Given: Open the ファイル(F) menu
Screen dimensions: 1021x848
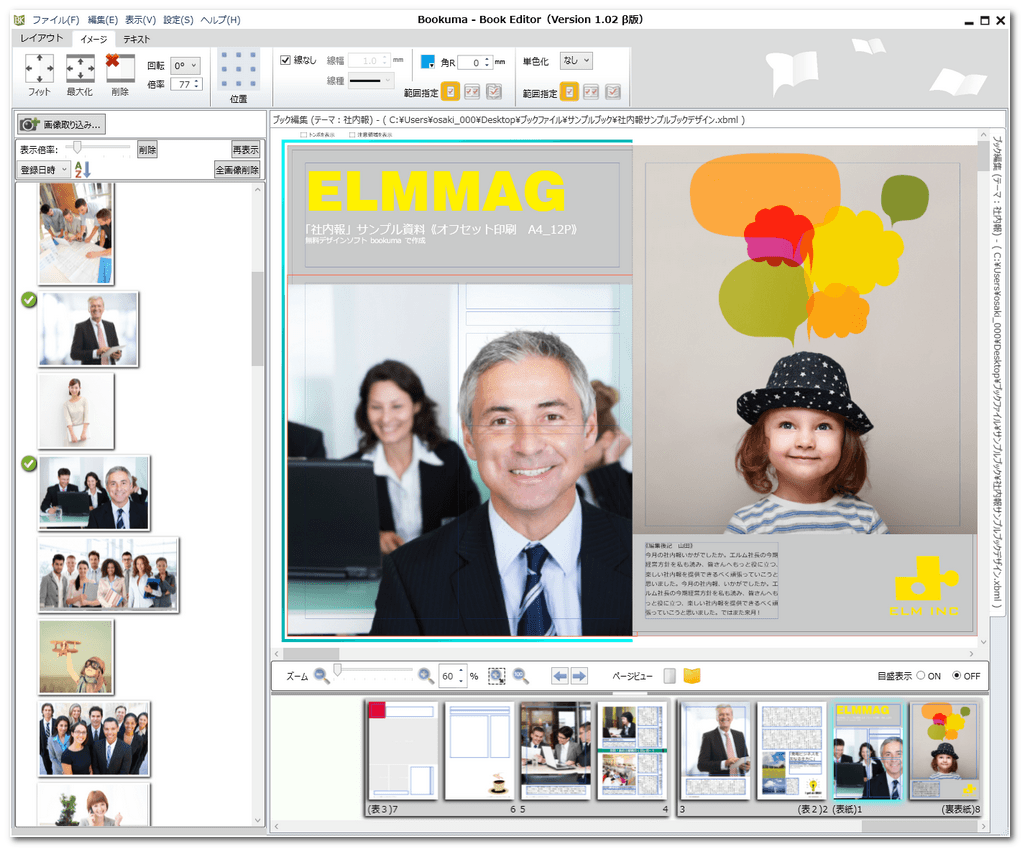Looking at the screenshot, I should pyautogui.click(x=56, y=20).
